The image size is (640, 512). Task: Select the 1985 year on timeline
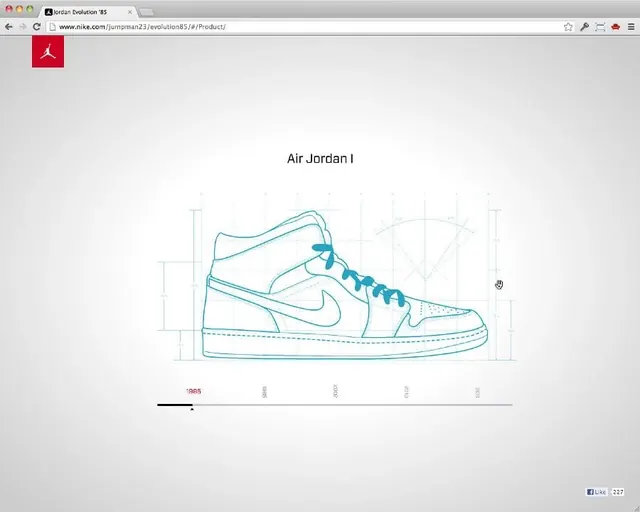point(193,391)
